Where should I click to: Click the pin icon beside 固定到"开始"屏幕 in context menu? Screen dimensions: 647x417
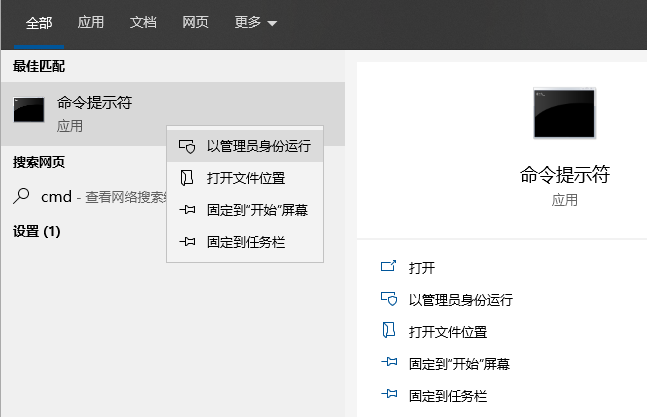click(x=186, y=210)
